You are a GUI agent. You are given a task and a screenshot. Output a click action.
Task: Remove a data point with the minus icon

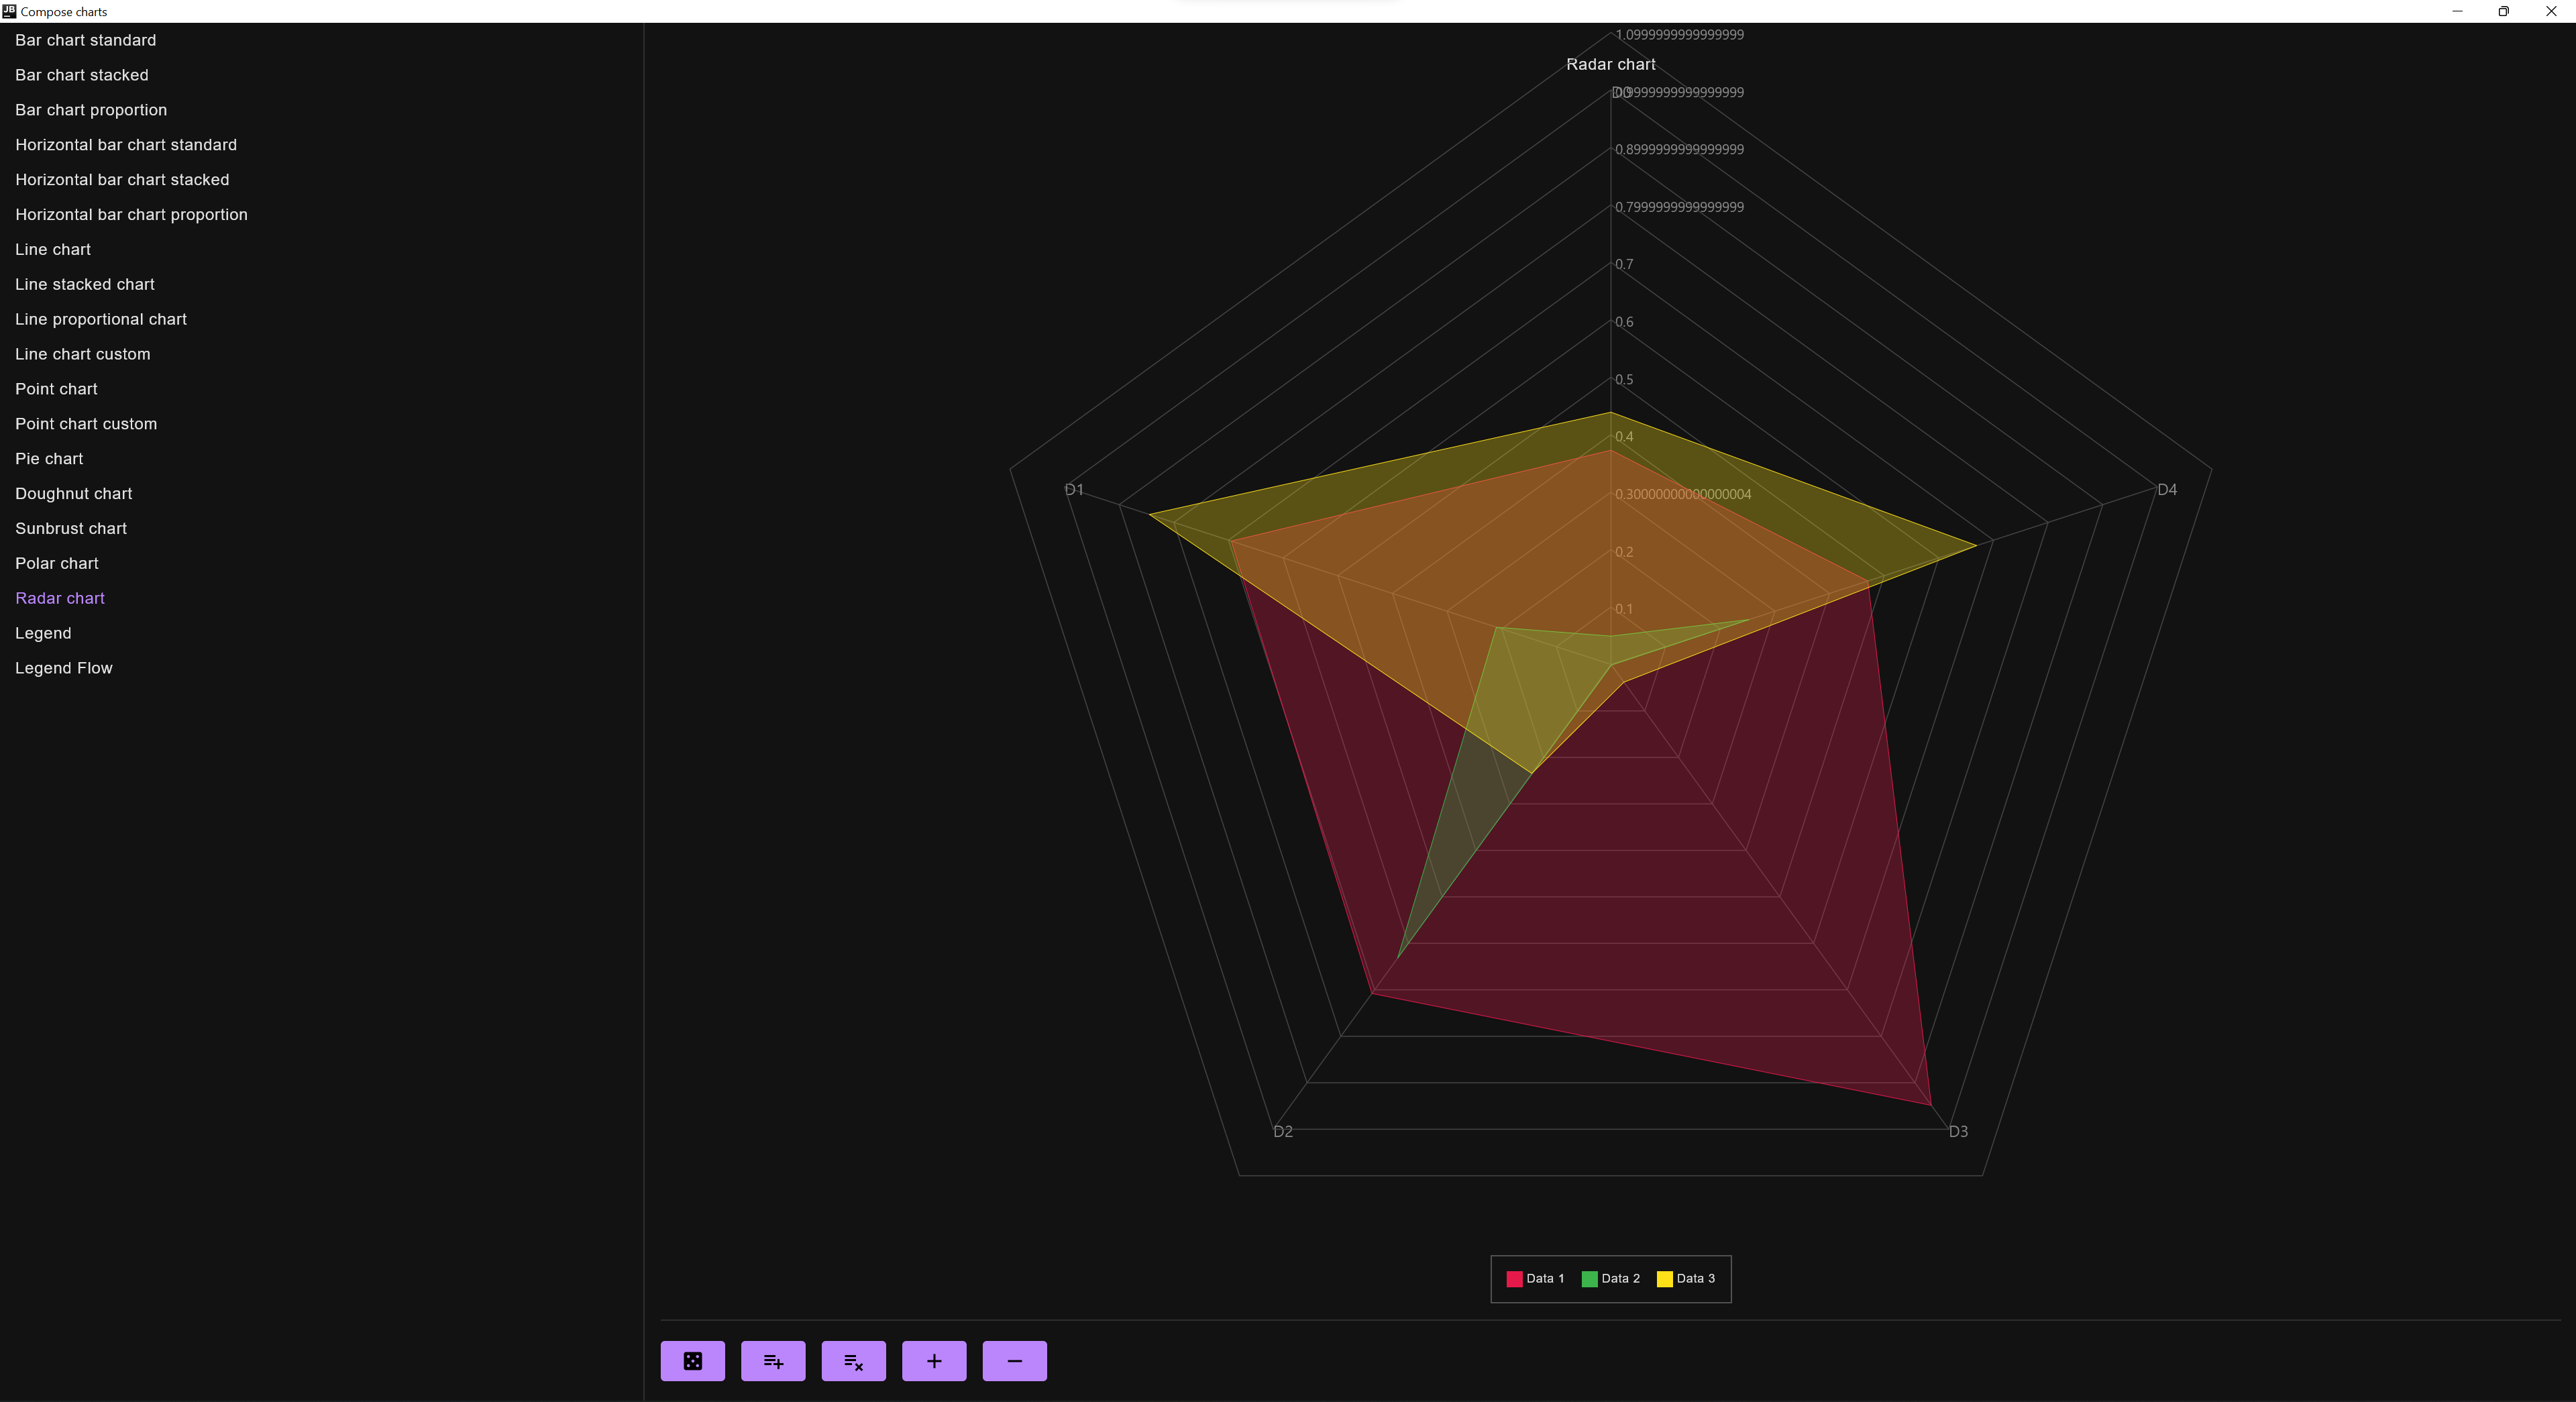point(1013,1360)
